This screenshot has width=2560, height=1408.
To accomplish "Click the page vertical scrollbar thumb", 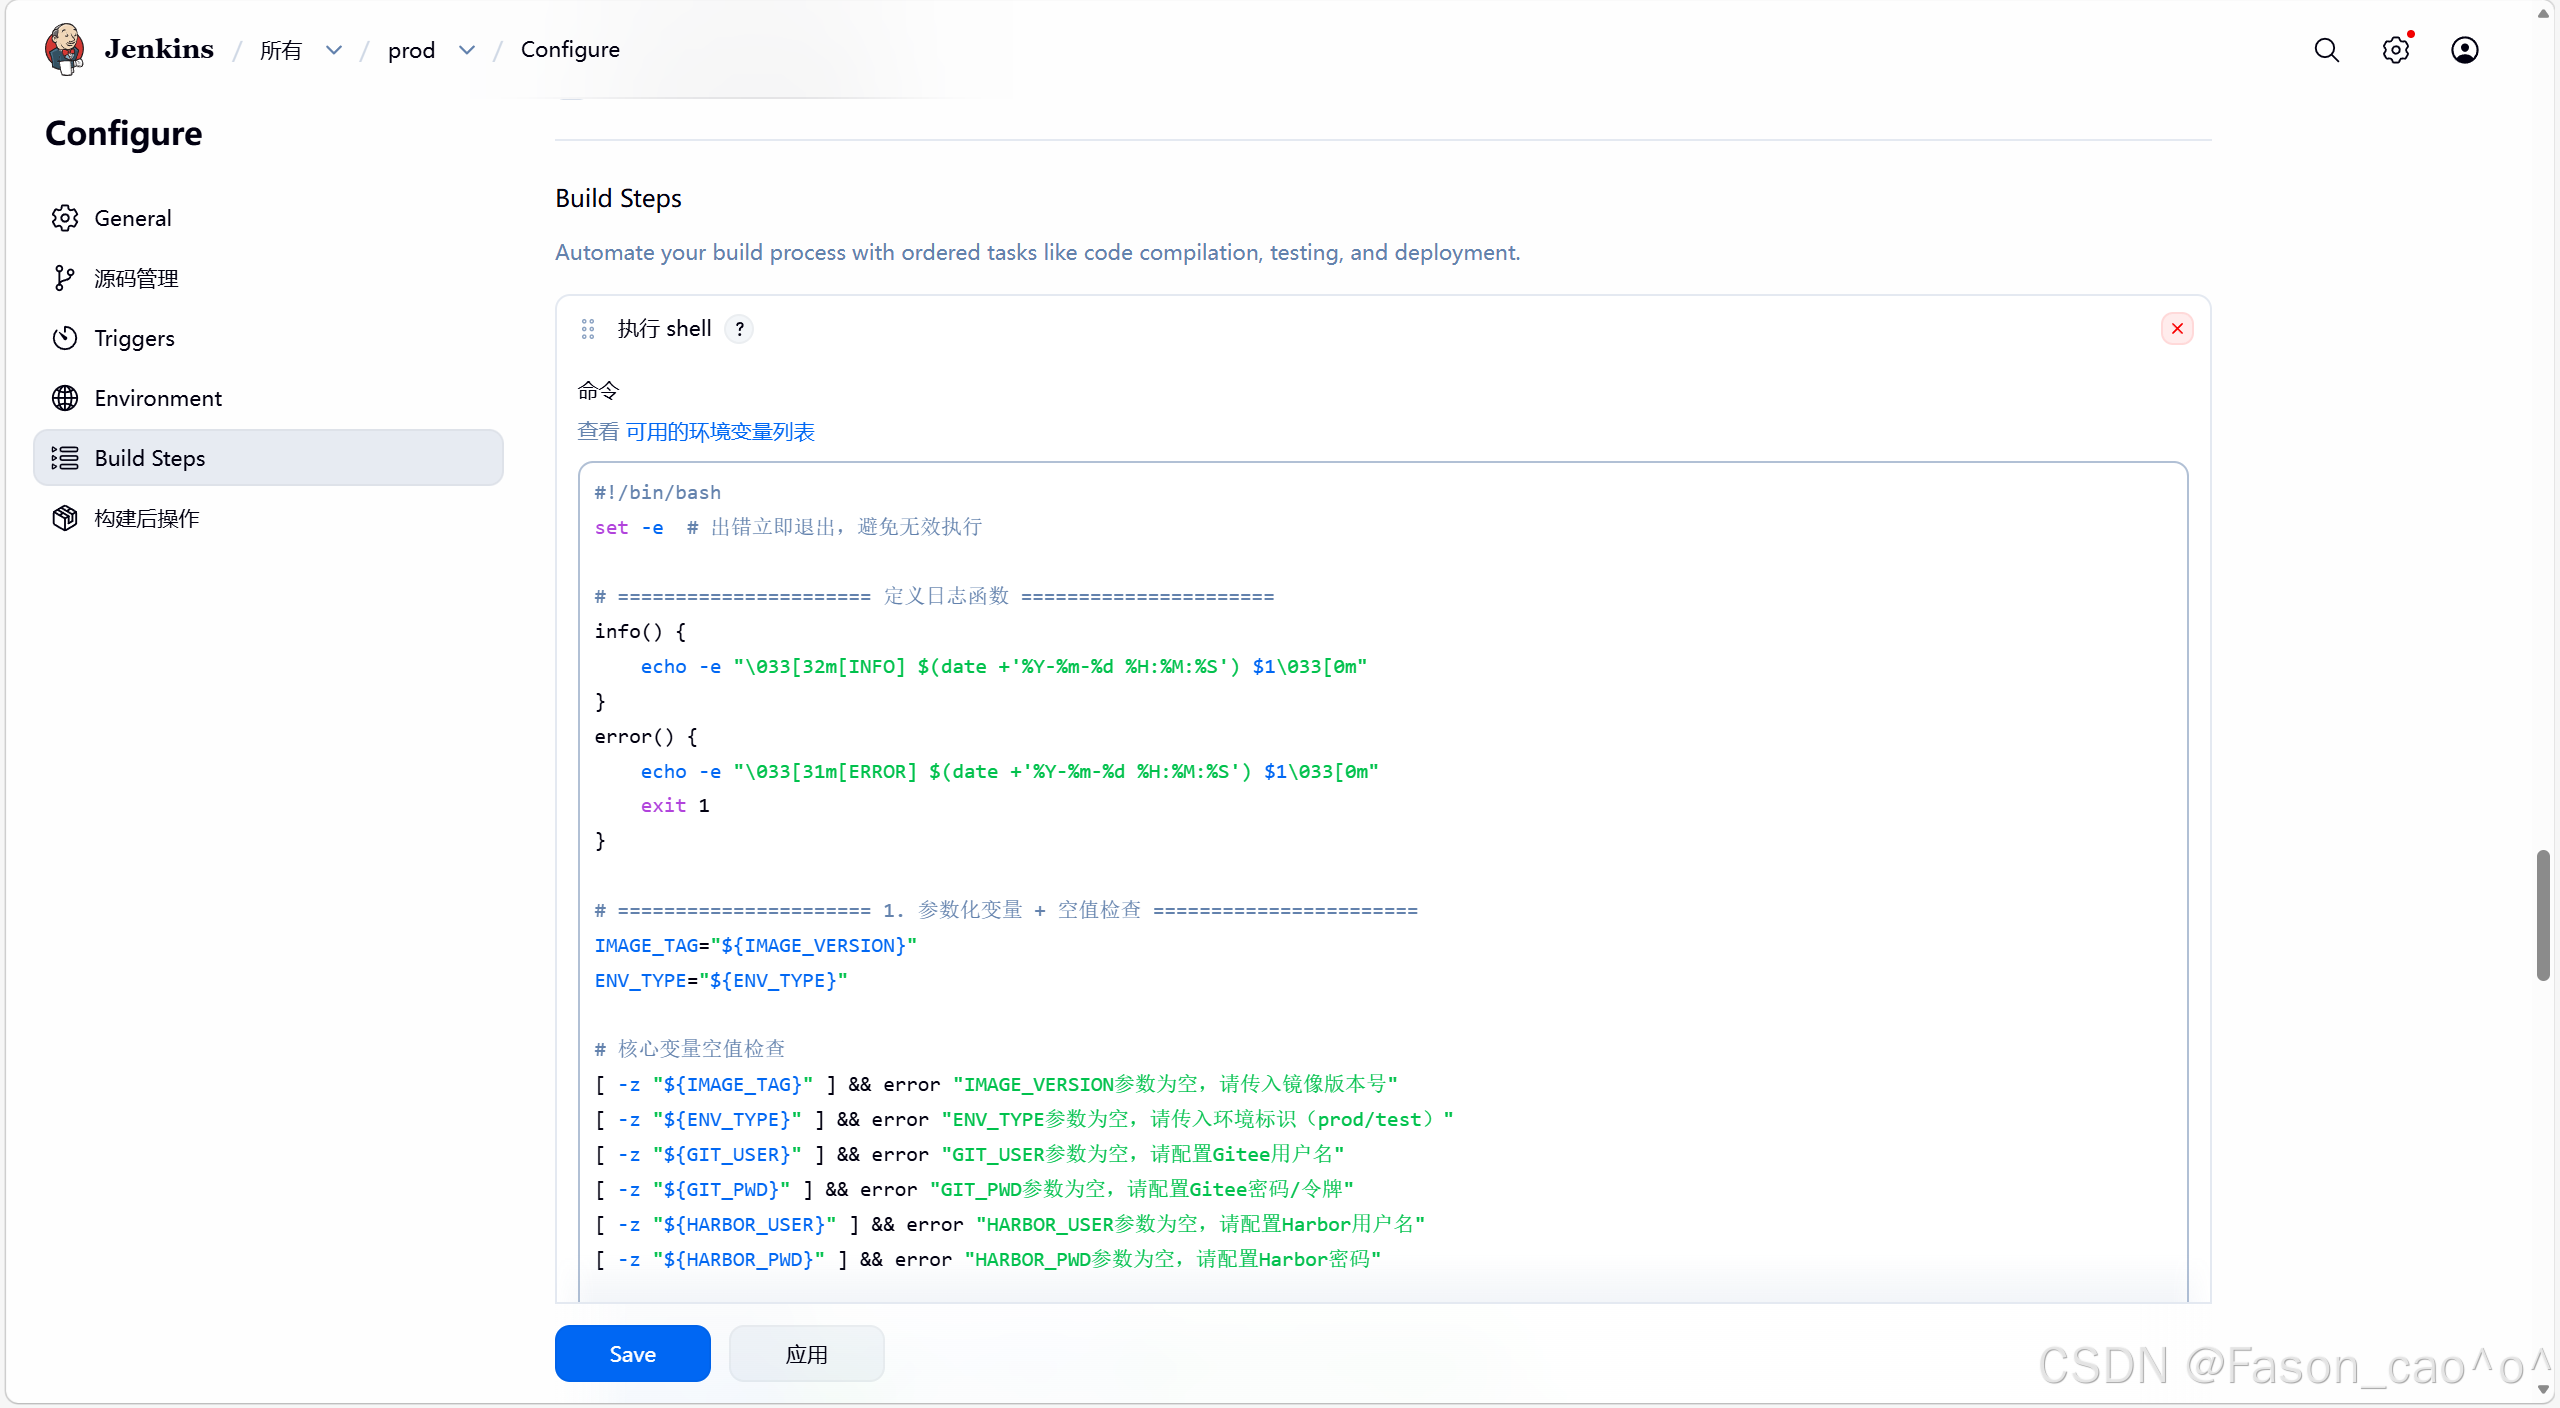I will click(x=2543, y=915).
